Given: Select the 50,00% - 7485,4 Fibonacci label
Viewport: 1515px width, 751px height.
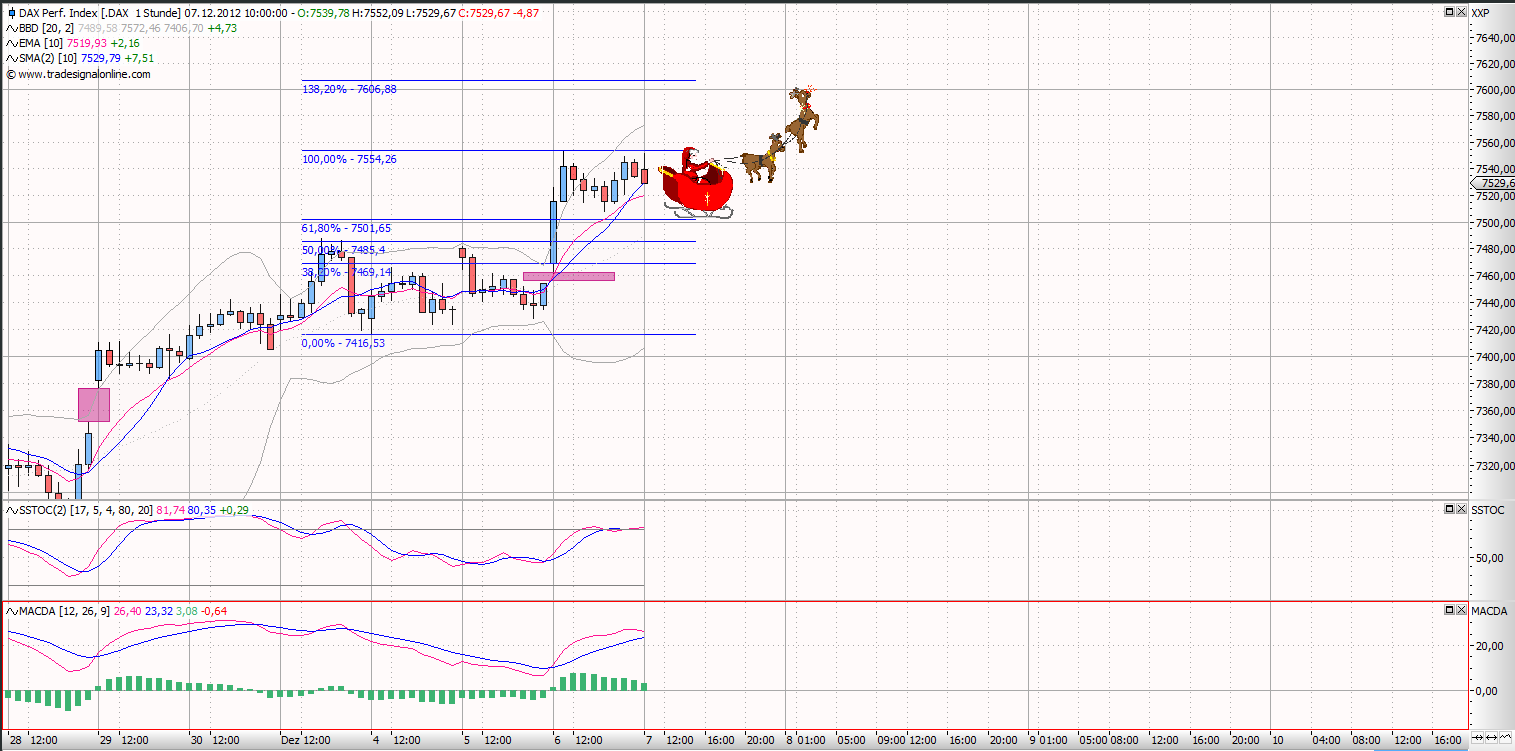Looking at the screenshot, I should click(x=343, y=250).
